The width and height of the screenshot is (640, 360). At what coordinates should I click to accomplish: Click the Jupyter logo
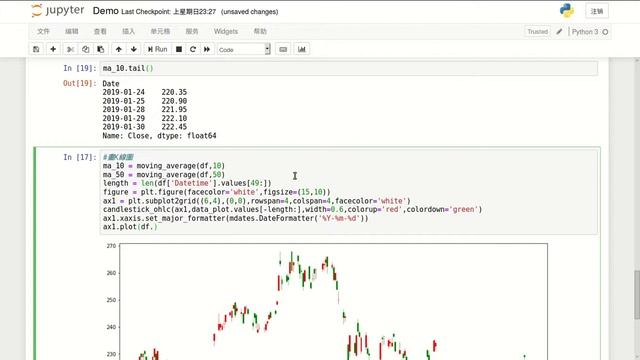[58, 11]
